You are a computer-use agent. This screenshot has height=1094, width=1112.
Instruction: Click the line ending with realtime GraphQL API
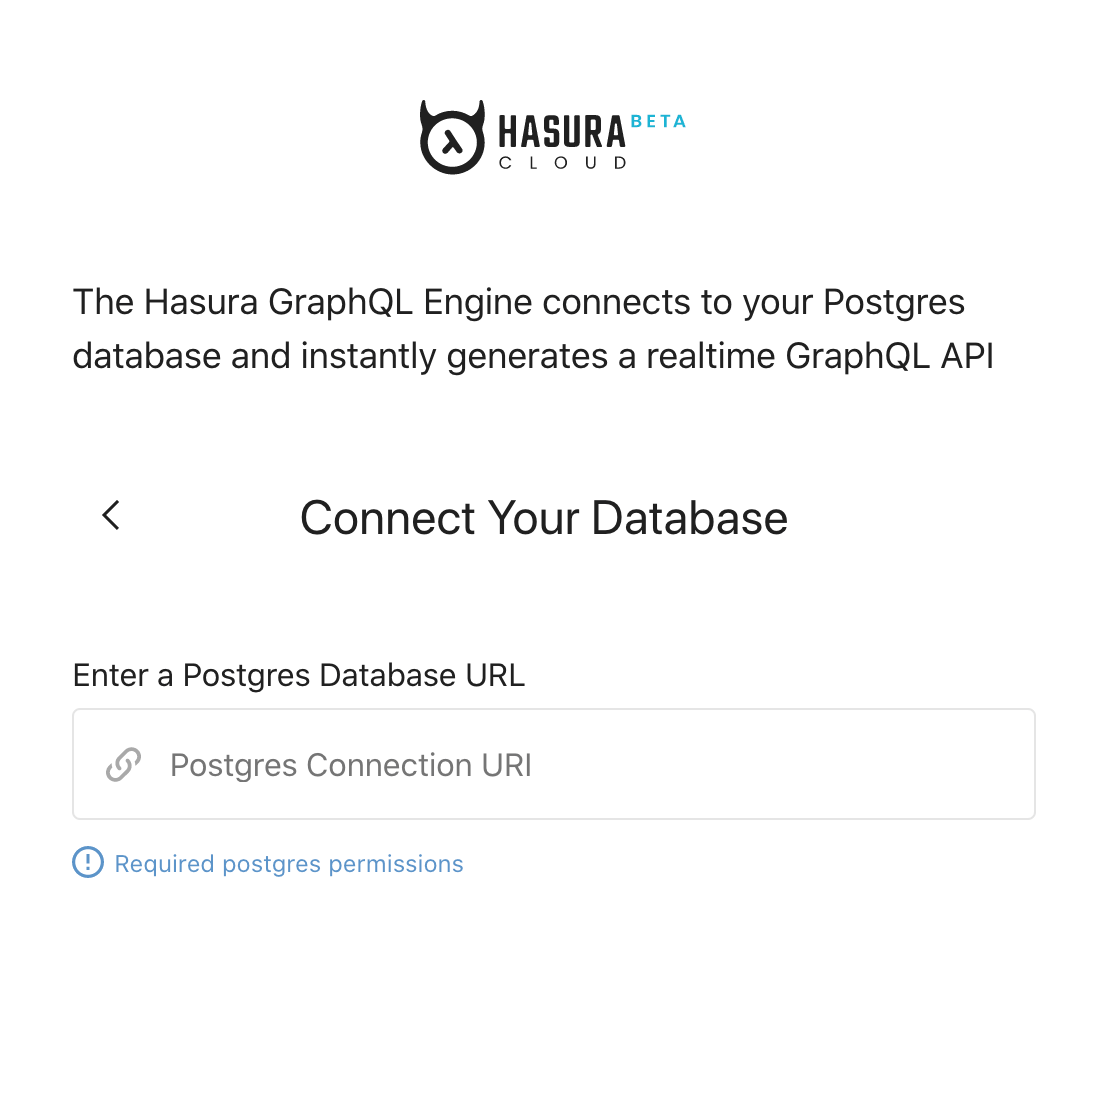pos(533,356)
